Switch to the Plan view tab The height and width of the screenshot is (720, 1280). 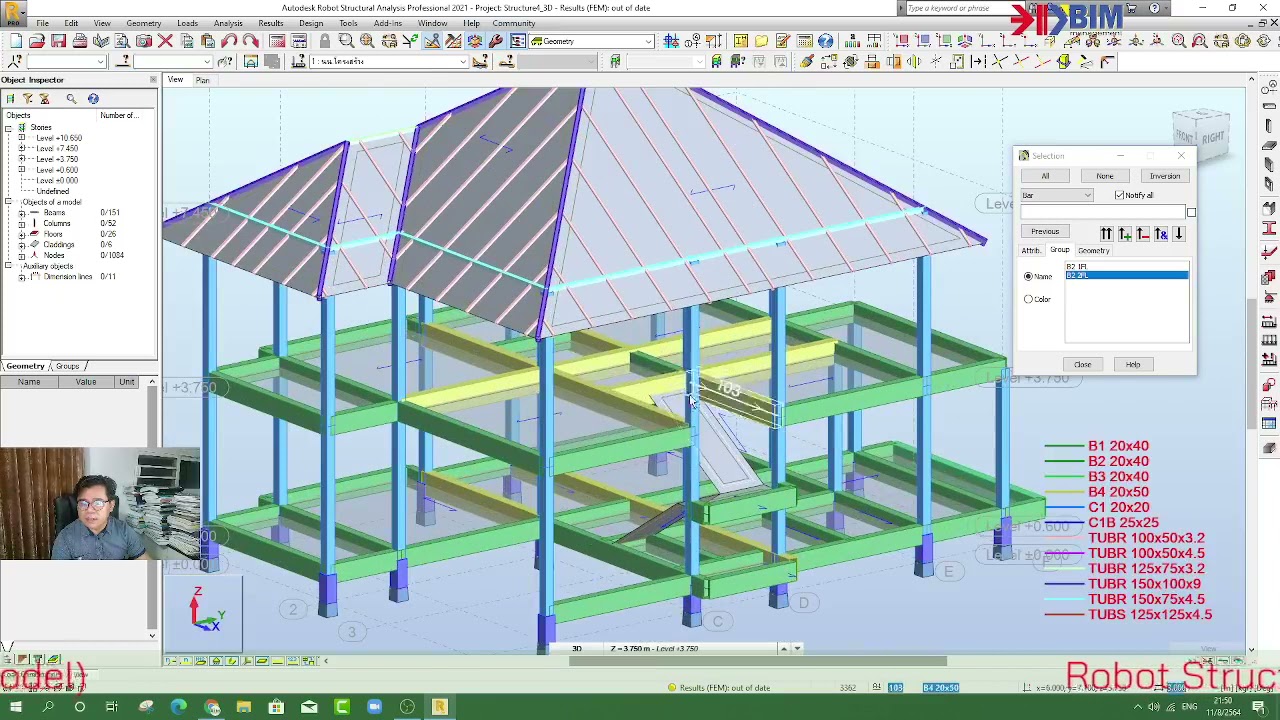point(203,80)
